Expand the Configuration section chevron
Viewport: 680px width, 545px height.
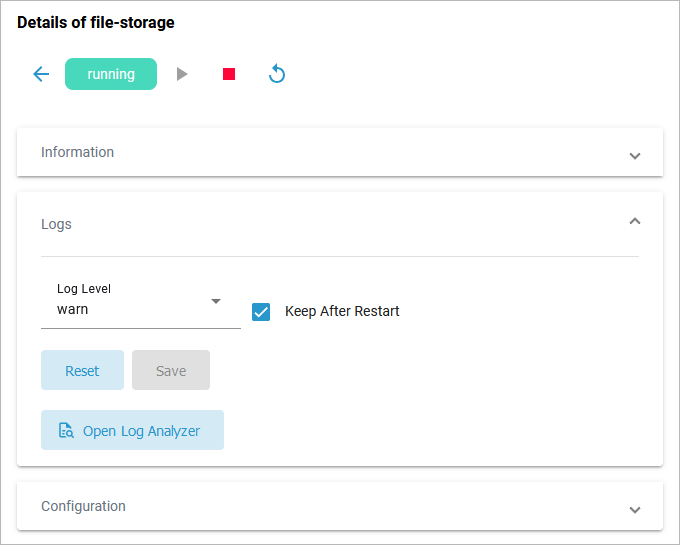point(634,510)
